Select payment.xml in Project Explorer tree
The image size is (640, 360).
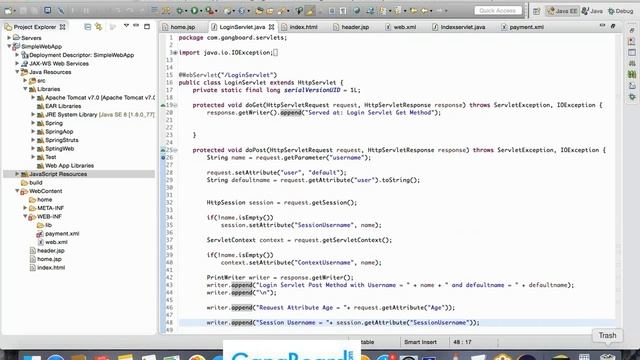[x=62, y=233]
